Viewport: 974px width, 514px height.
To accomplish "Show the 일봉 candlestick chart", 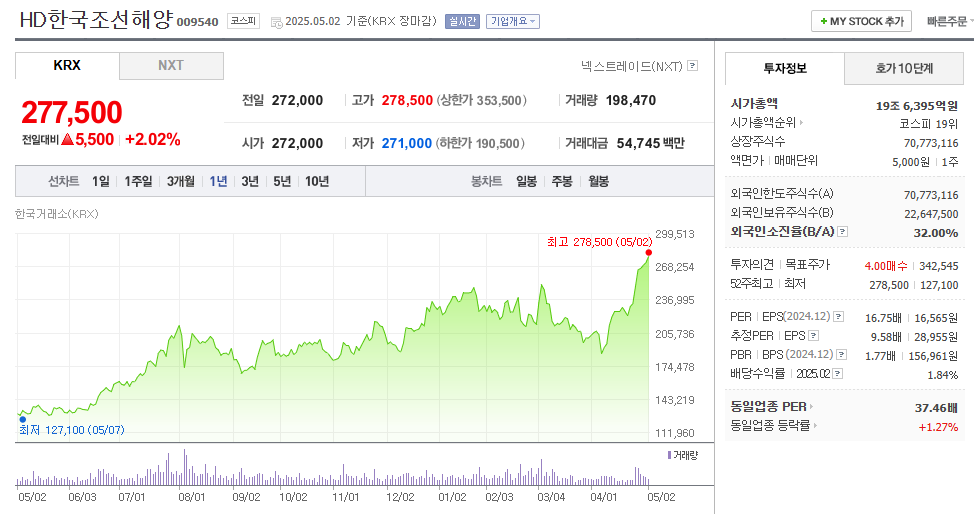I will click(x=526, y=181).
